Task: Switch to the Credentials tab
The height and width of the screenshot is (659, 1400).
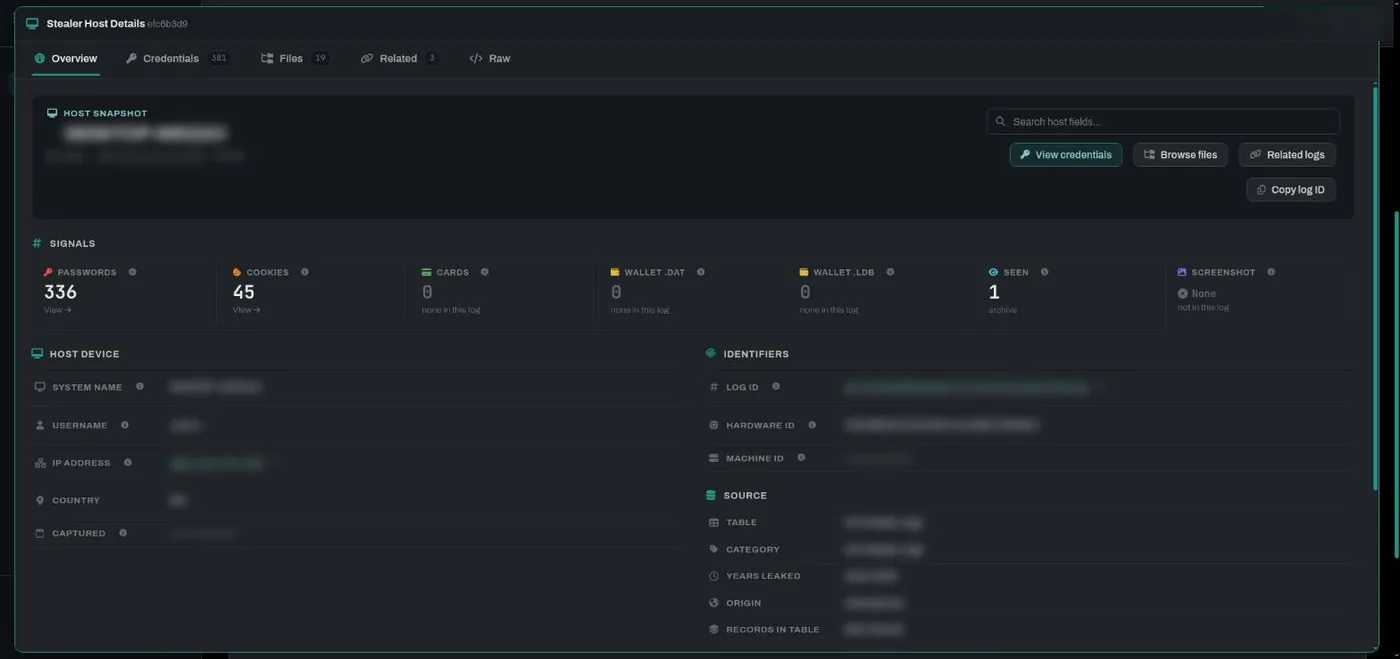Action: pyautogui.click(x=177, y=58)
